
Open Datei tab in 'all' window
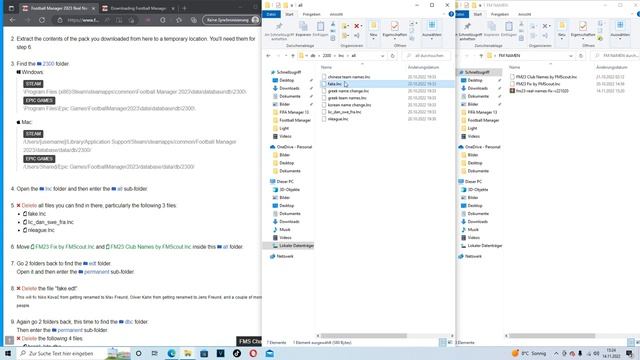tap(271, 14)
